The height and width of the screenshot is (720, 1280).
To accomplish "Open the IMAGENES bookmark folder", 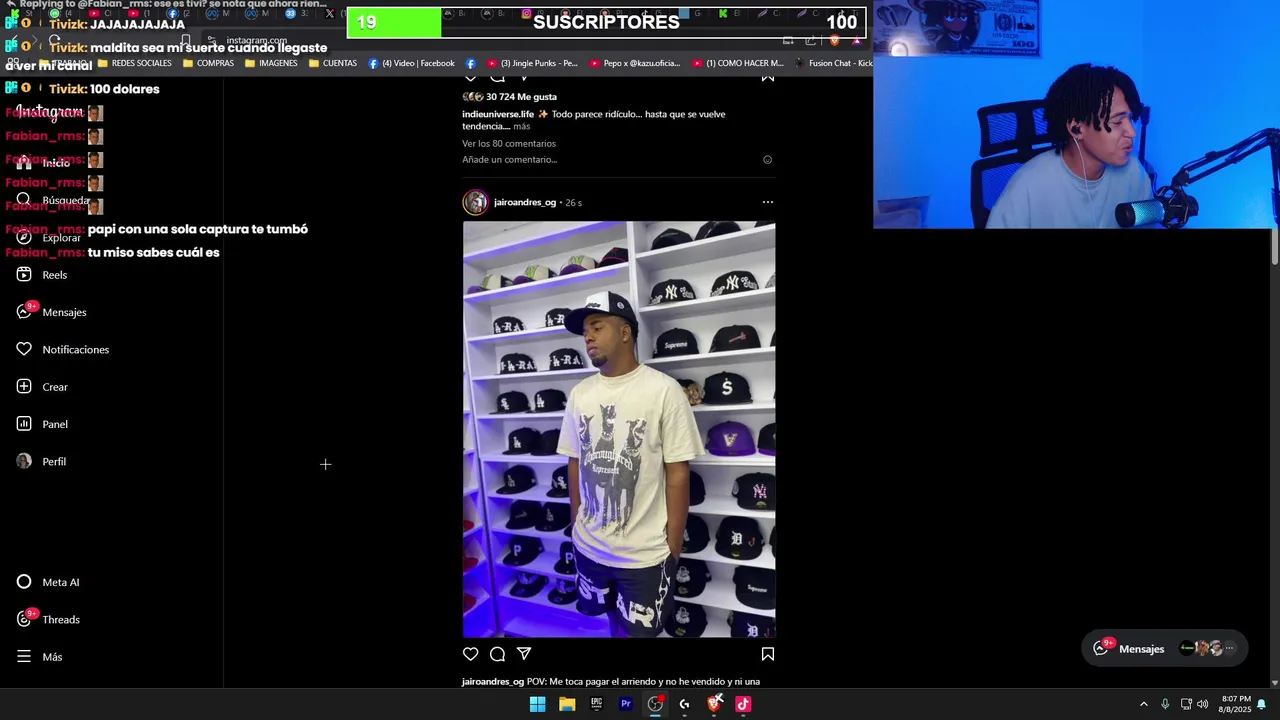I will point(271,63).
